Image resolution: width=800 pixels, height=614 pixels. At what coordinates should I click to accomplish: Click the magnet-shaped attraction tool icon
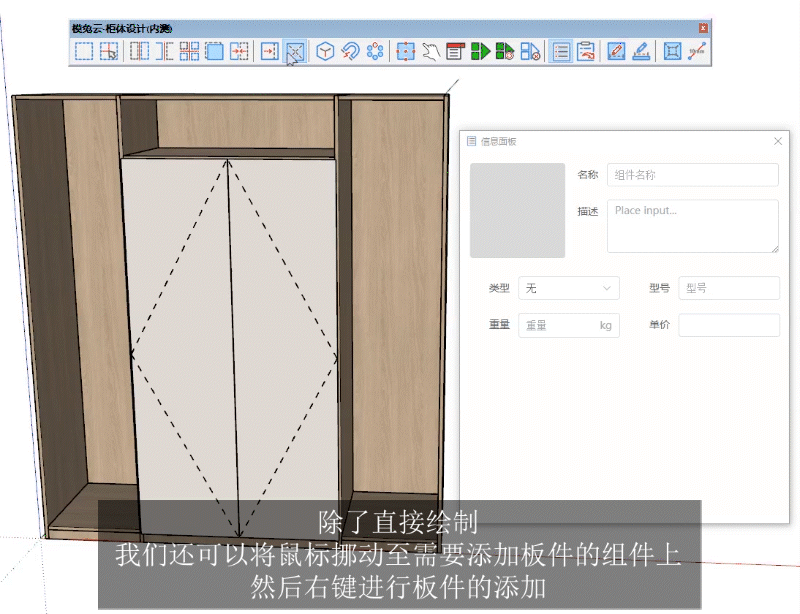pos(351,50)
